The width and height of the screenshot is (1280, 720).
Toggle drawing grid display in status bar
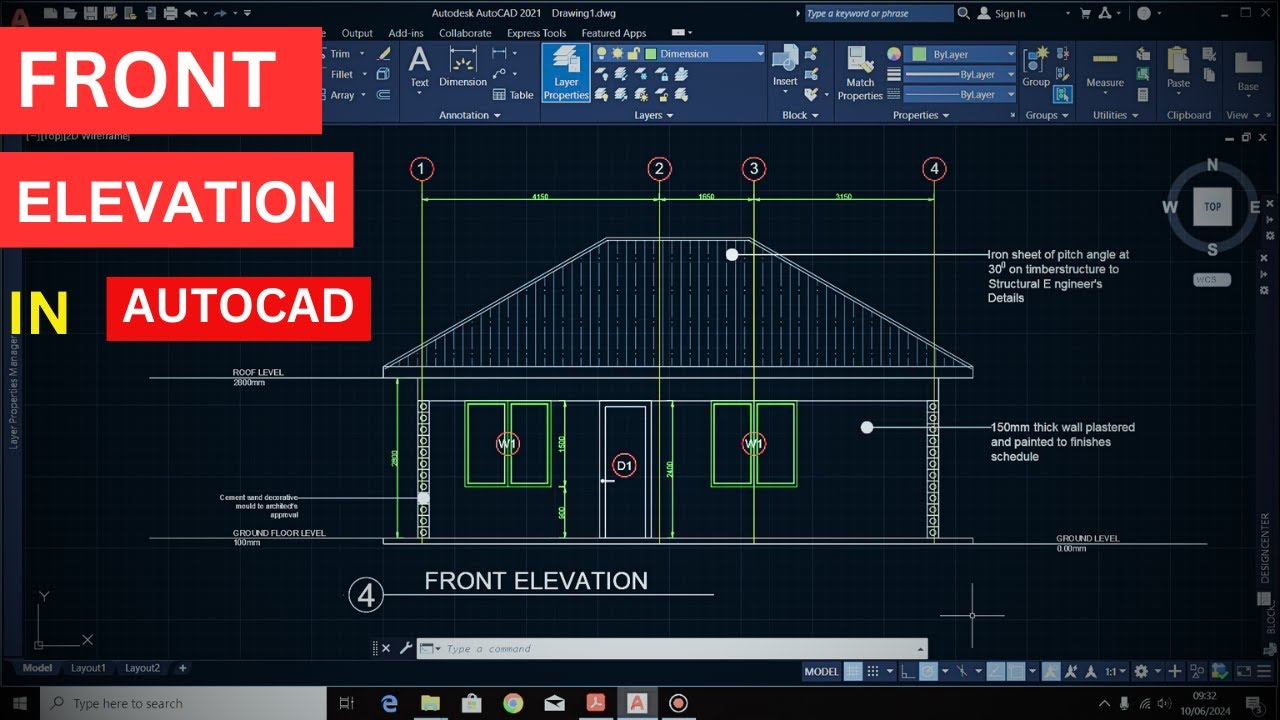tap(853, 672)
